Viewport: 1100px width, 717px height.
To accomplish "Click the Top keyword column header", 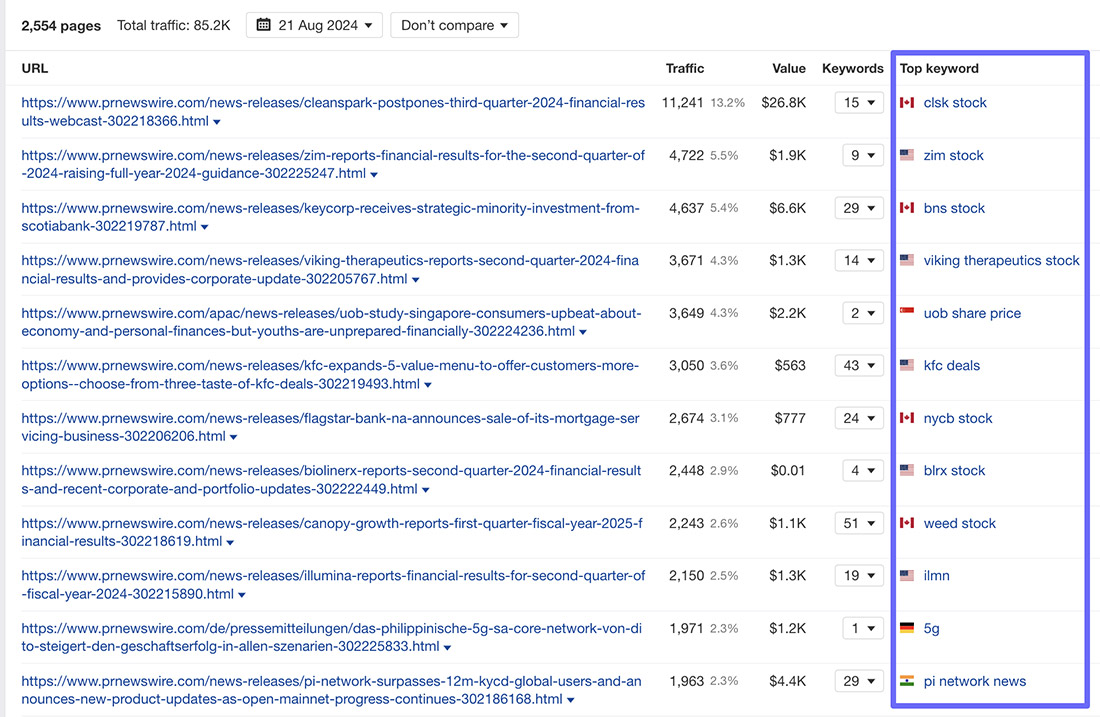I will pyautogui.click(x=939, y=68).
